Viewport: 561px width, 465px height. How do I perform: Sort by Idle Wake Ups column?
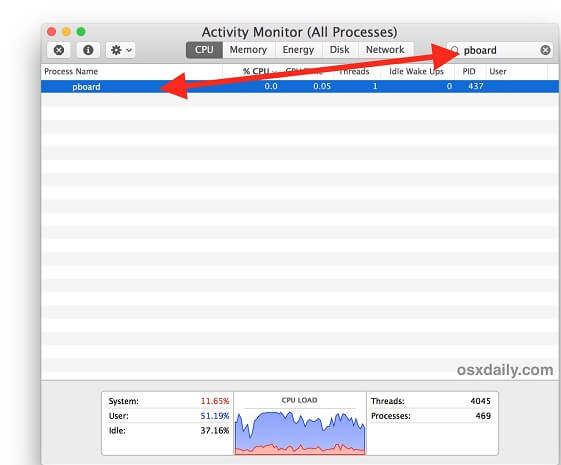416,72
